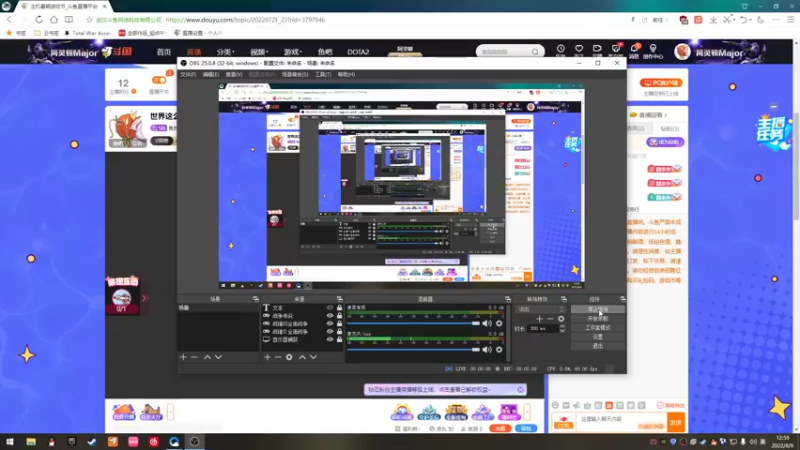Image resolution: width=800 pixels, height=450 pixels.
Task: Add a new source with the plus icon
Action: coord(267,357)
